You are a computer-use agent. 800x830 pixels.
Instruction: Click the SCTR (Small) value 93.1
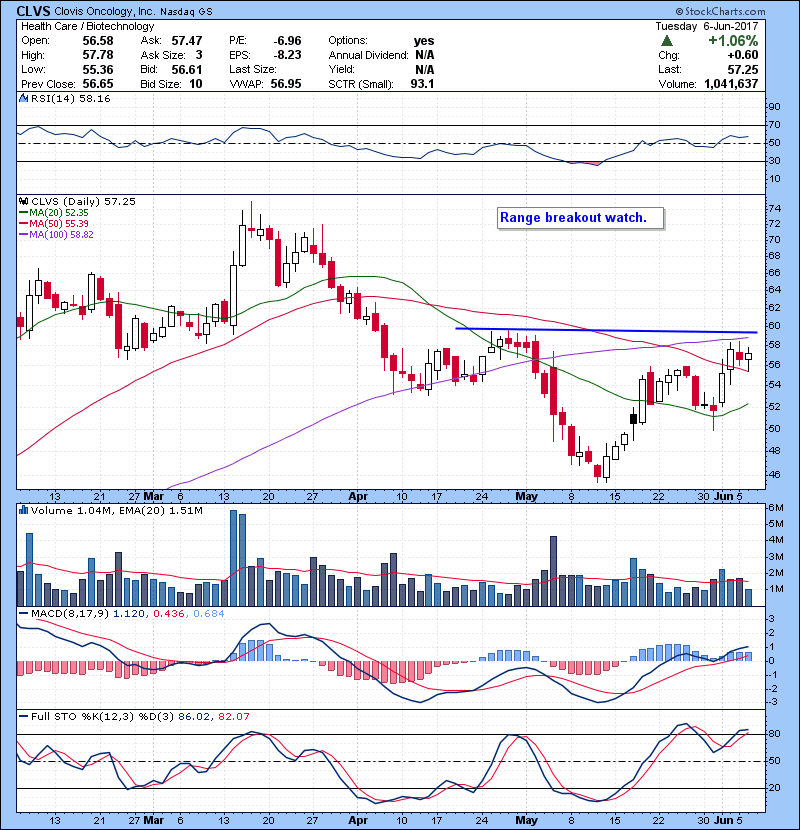pyautogui.click(x=422, y=84)
